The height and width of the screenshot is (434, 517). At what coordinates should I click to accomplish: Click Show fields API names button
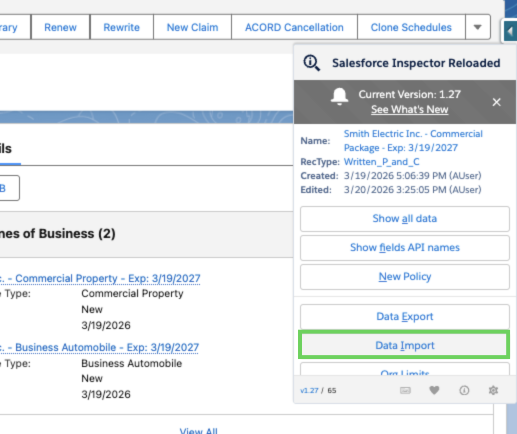[x=405, y=248]
